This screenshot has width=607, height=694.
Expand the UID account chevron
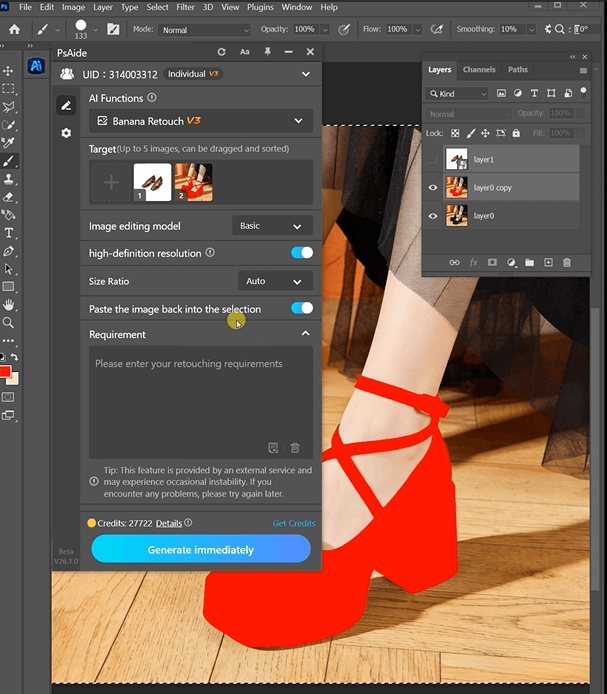coord(305,74)
